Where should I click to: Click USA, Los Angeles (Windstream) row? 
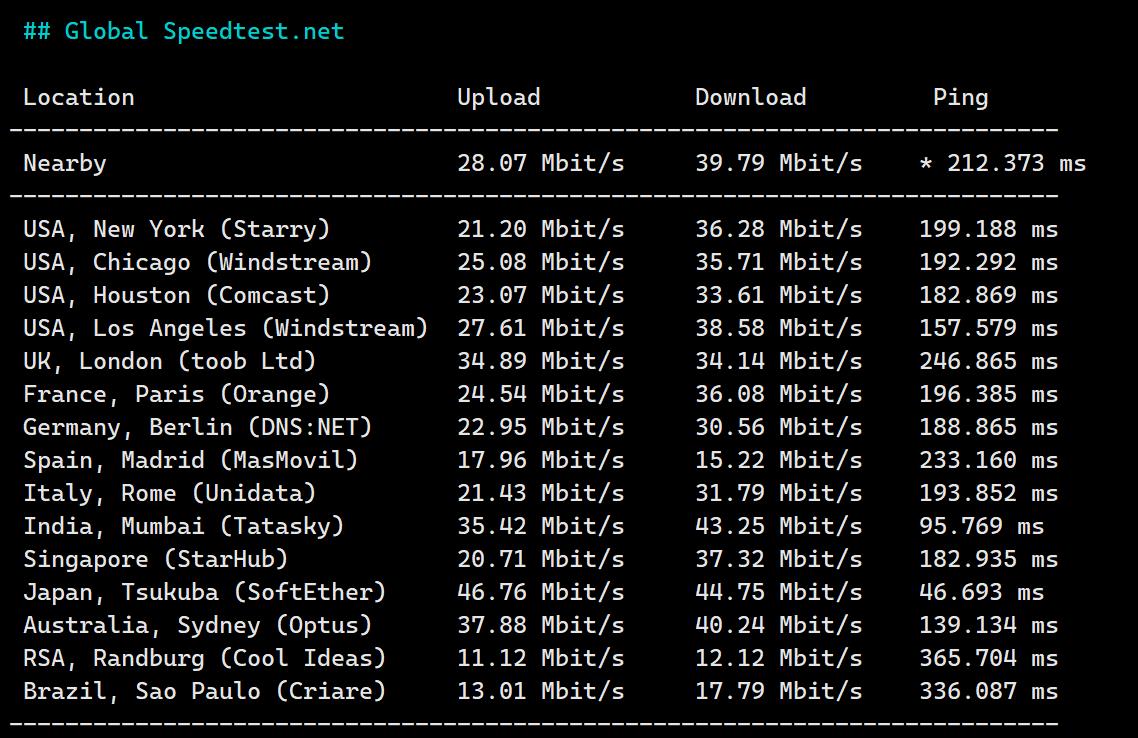click(225, 328)
